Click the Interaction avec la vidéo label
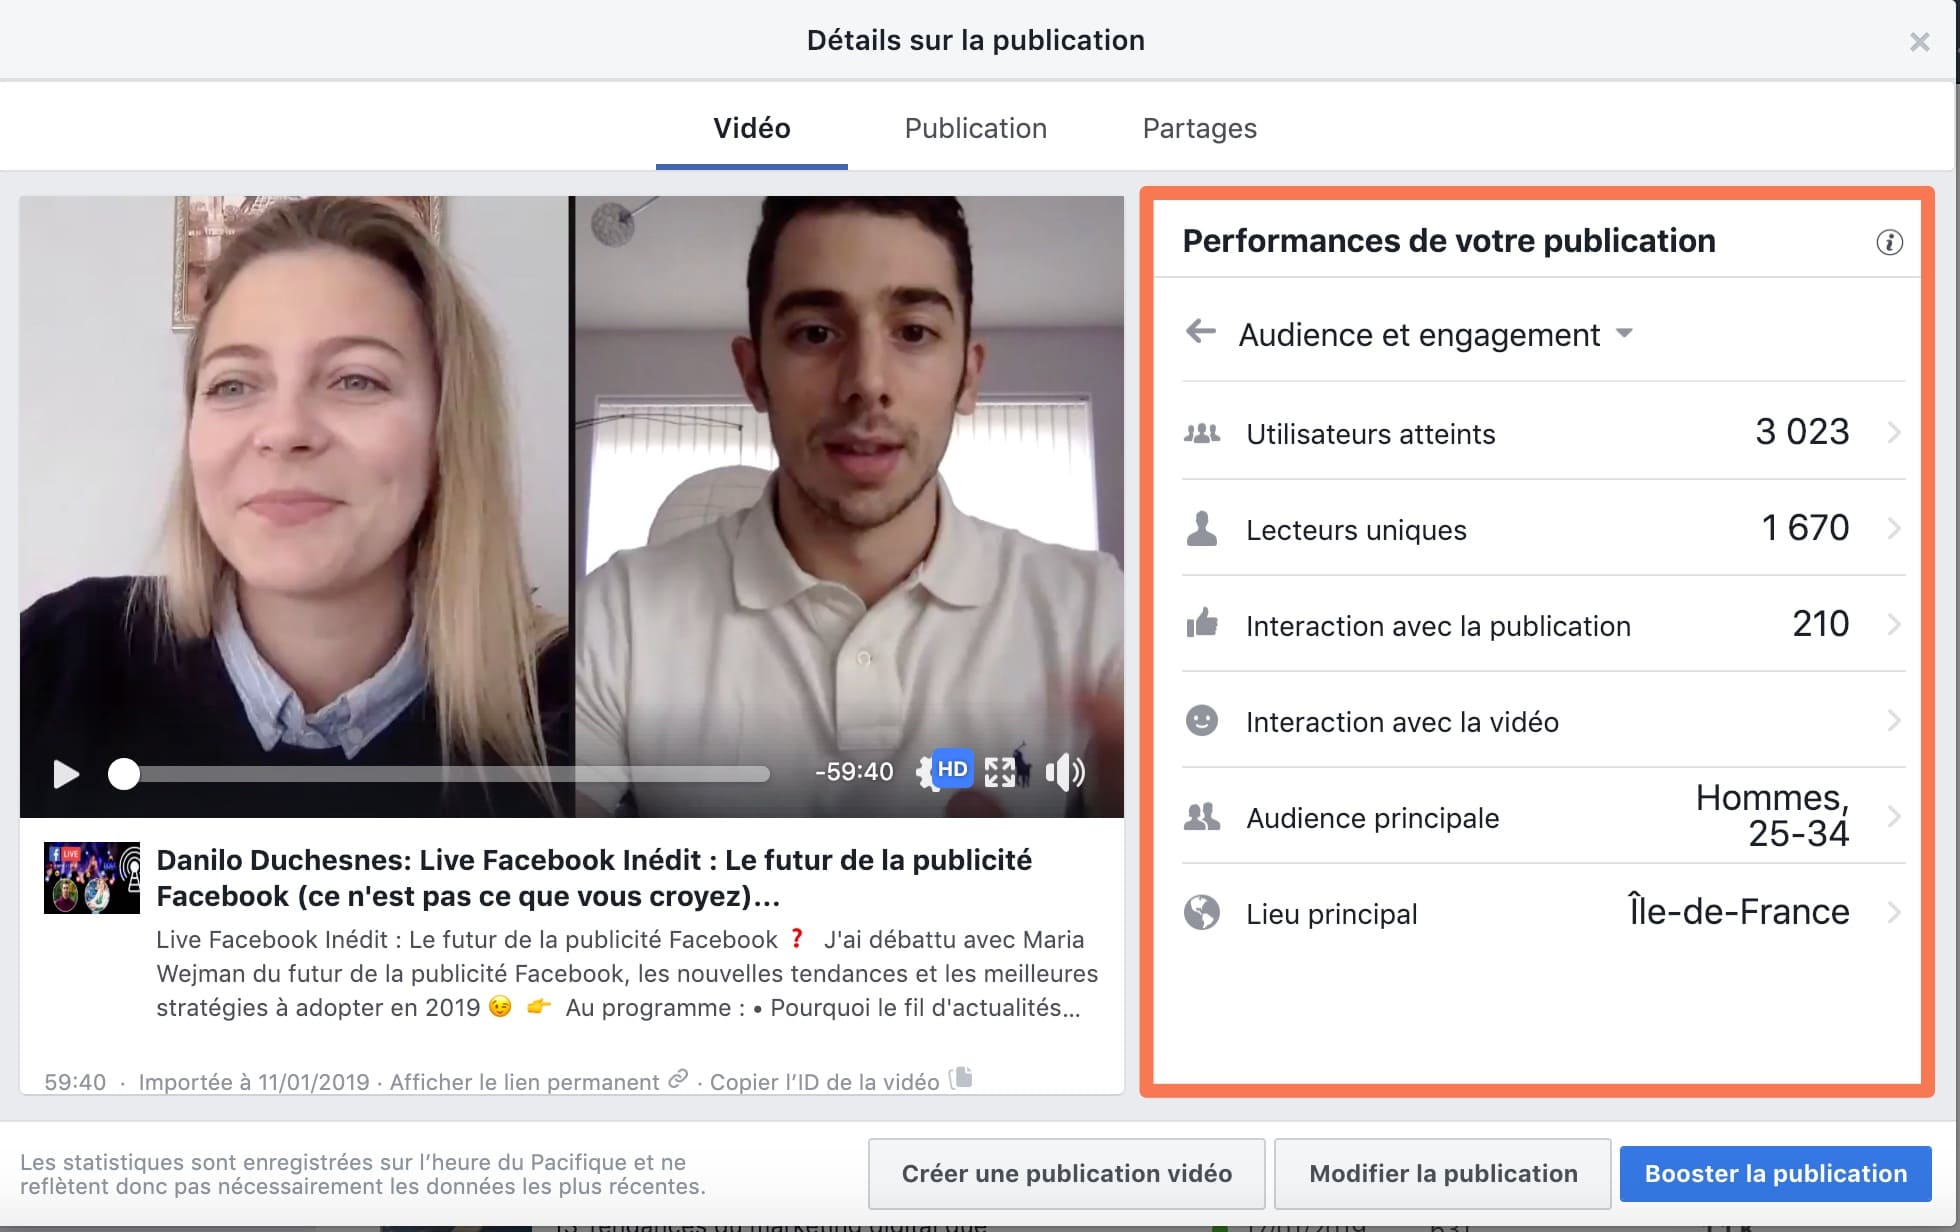 coord(1402,722)
